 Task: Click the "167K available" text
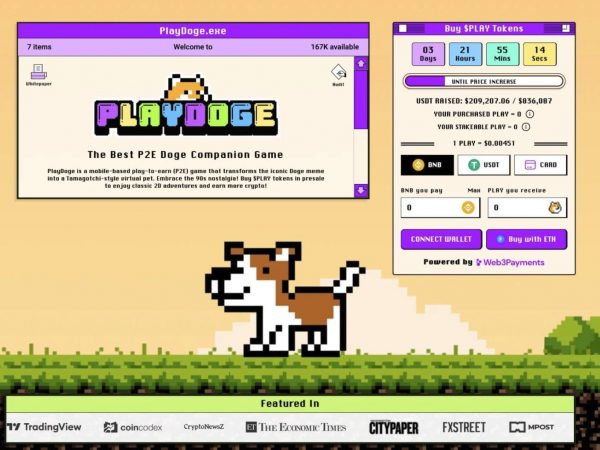tap(335, 47)
